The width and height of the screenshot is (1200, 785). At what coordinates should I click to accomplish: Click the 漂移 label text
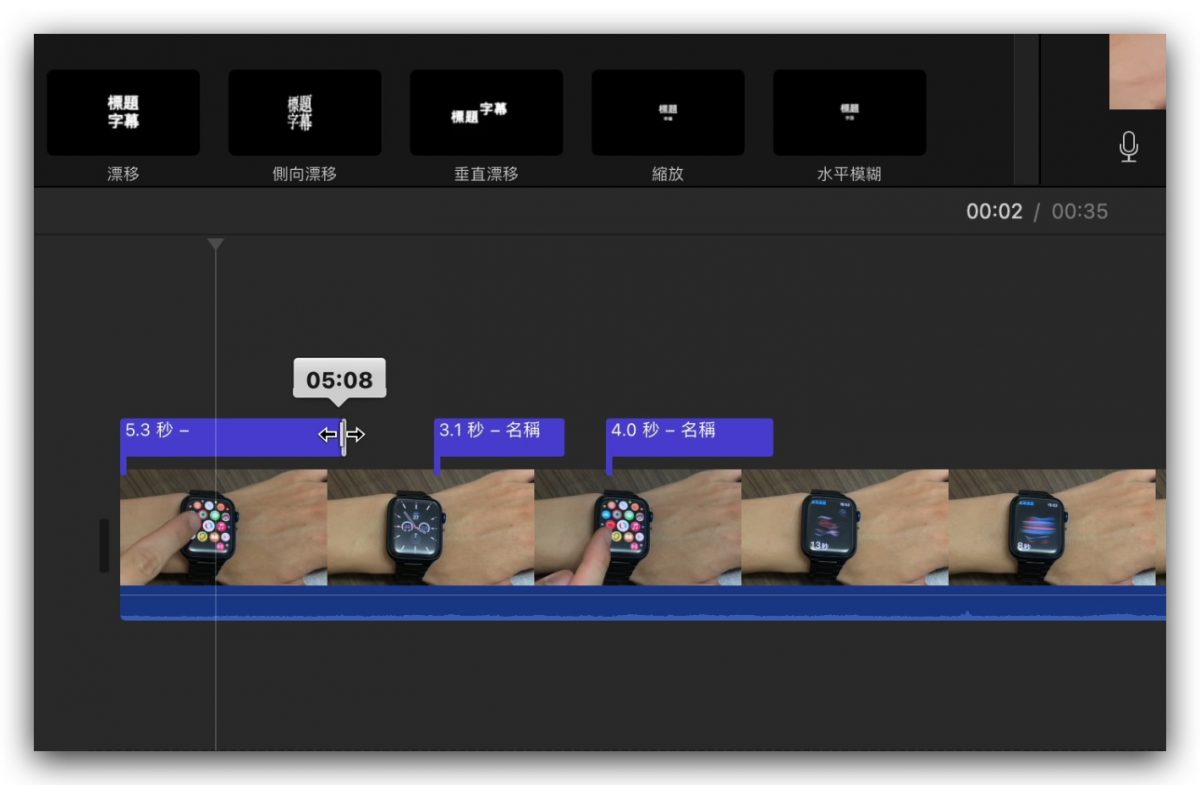tap(123, 174)
